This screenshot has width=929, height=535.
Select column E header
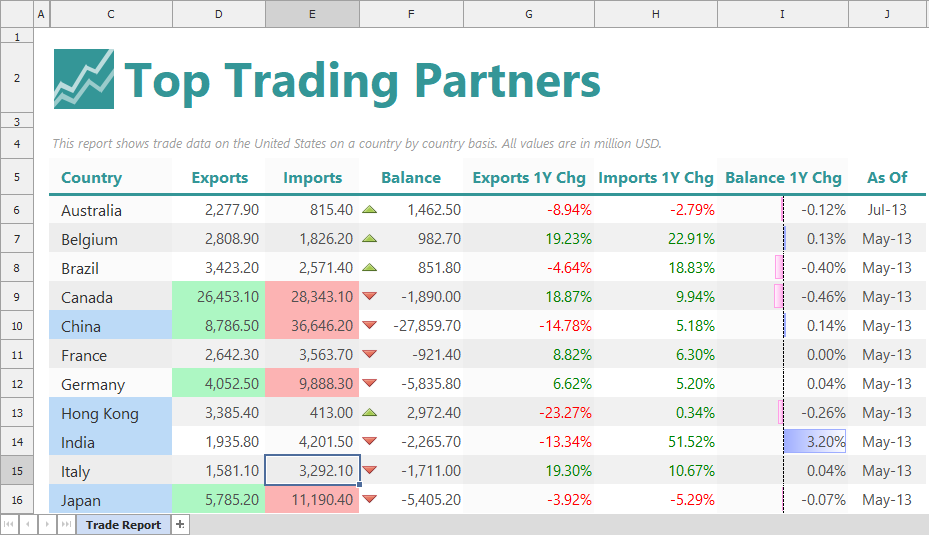312,13
